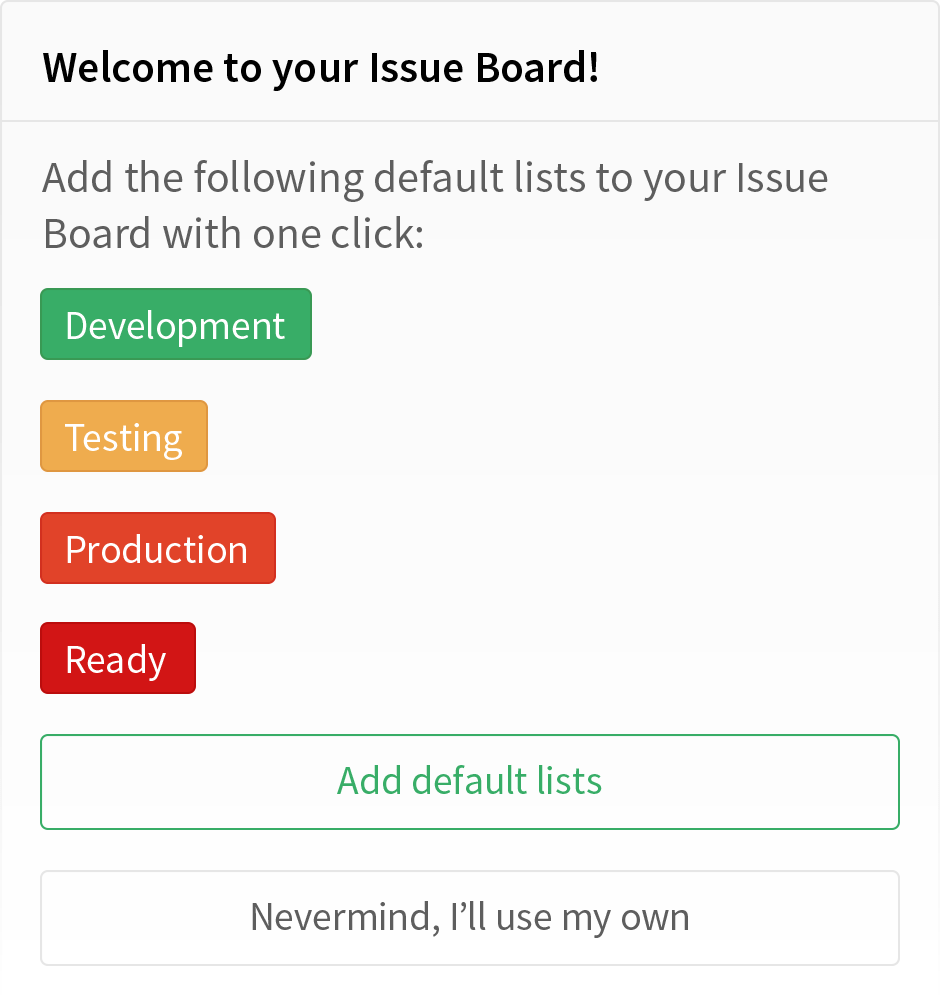Click the word Board! in the header
940x1004 pixels.
pos(538,68)
